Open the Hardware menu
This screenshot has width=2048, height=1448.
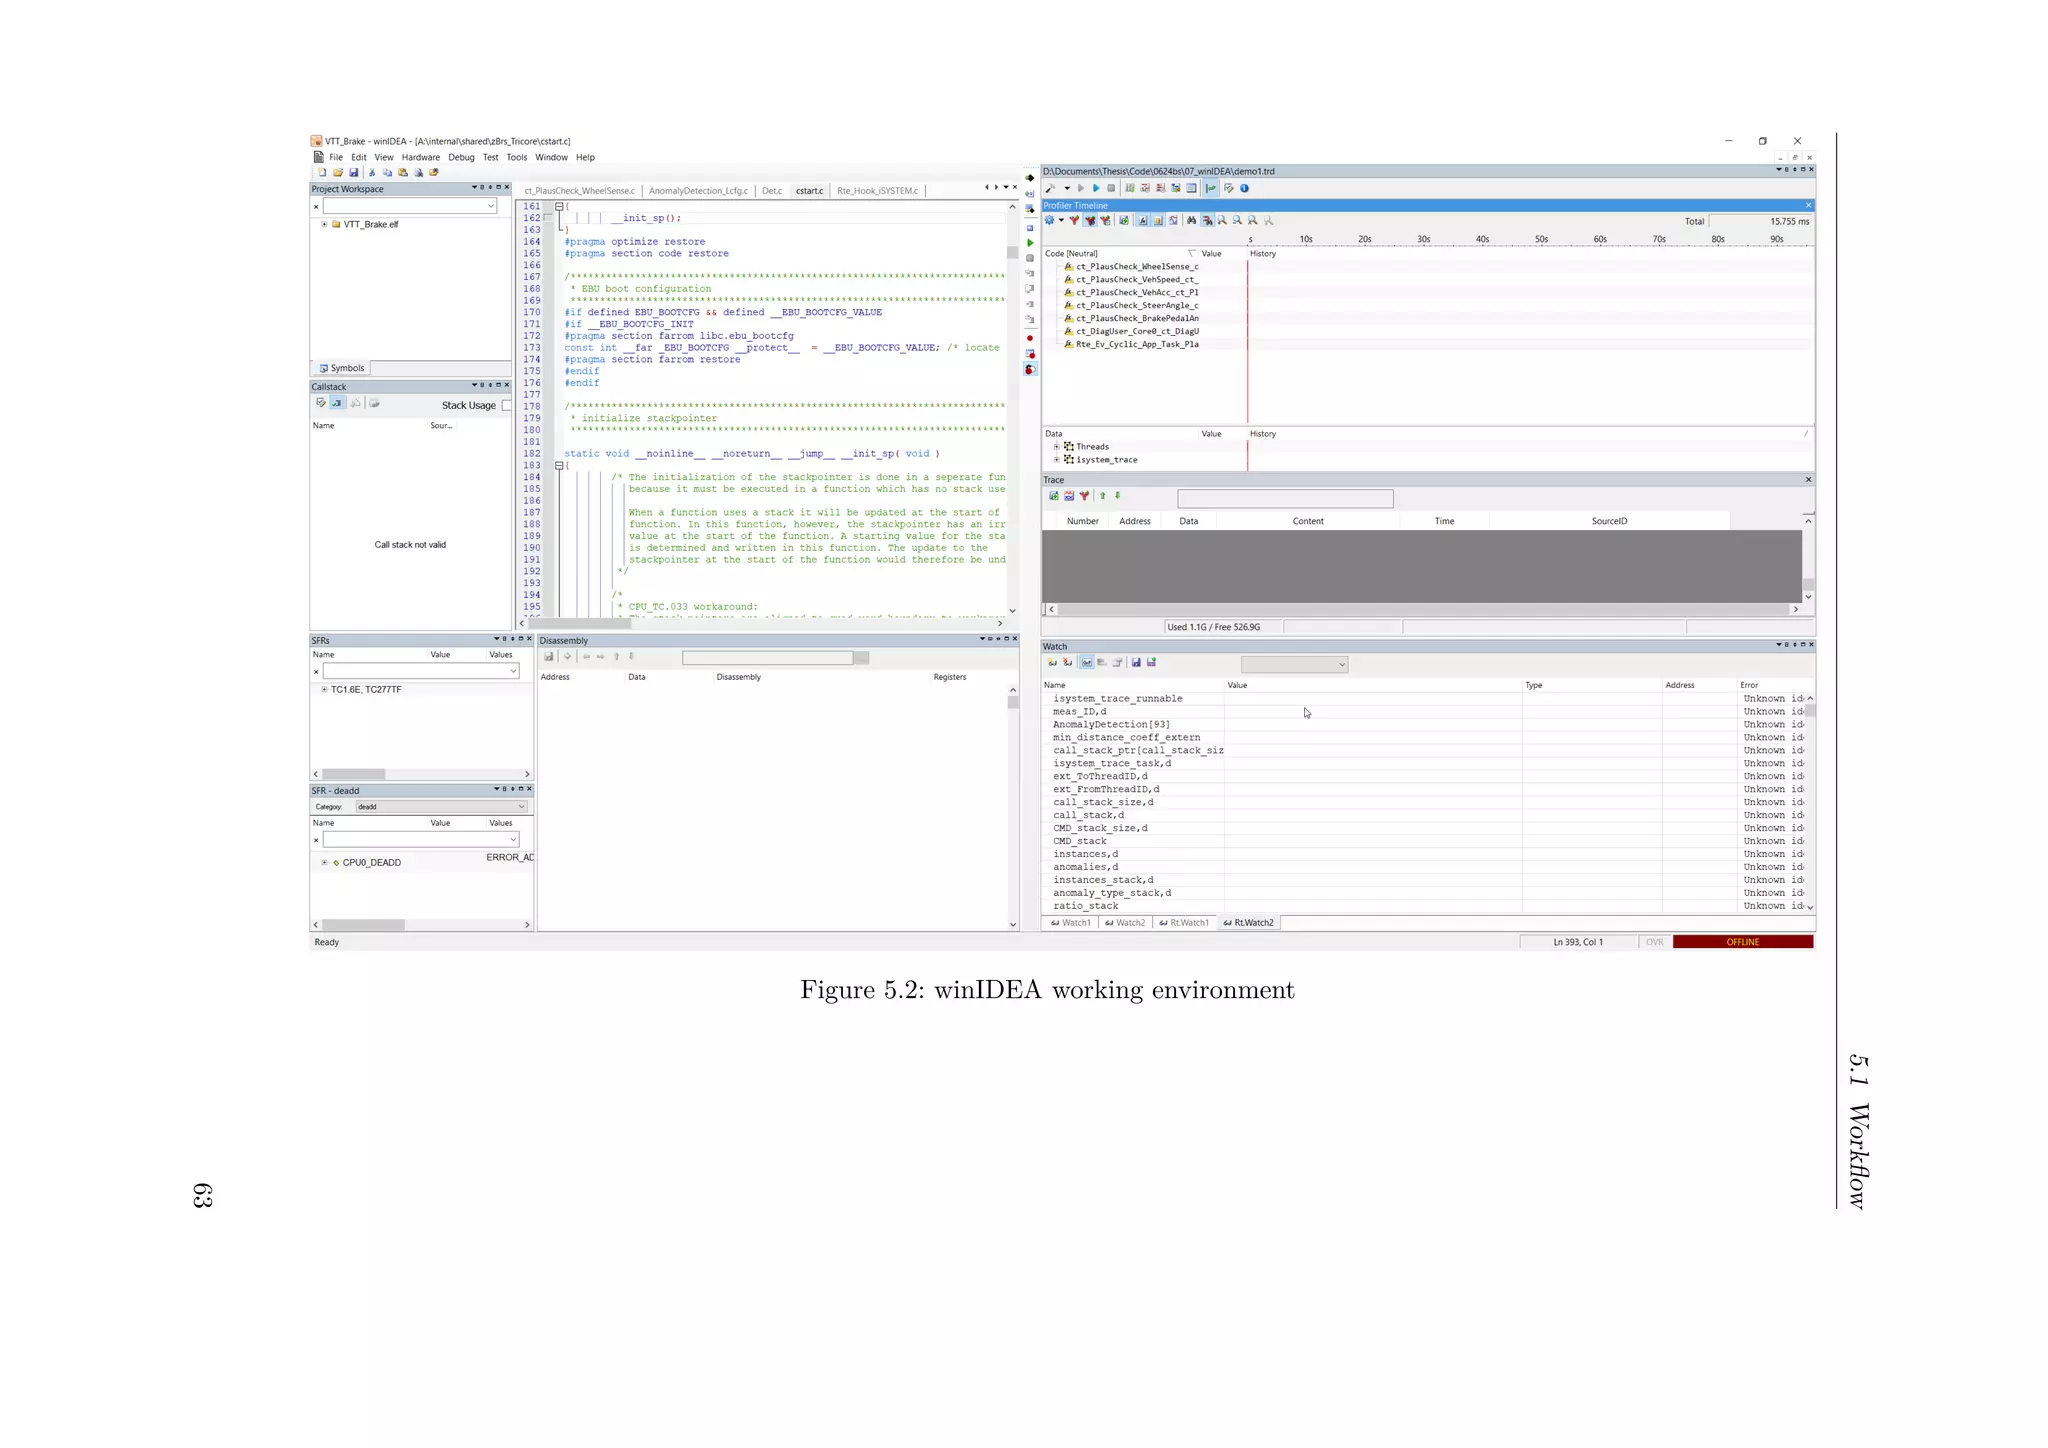point(421,157)
